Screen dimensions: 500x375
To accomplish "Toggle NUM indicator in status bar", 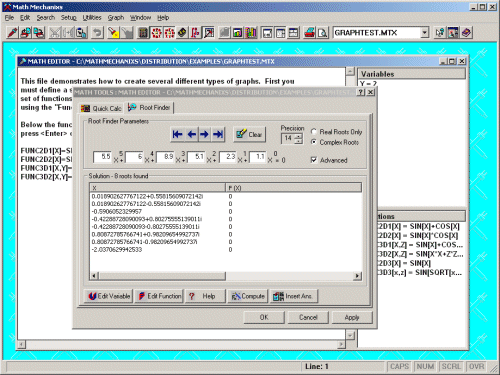I will pyautogui.click(x=425, y=367).
